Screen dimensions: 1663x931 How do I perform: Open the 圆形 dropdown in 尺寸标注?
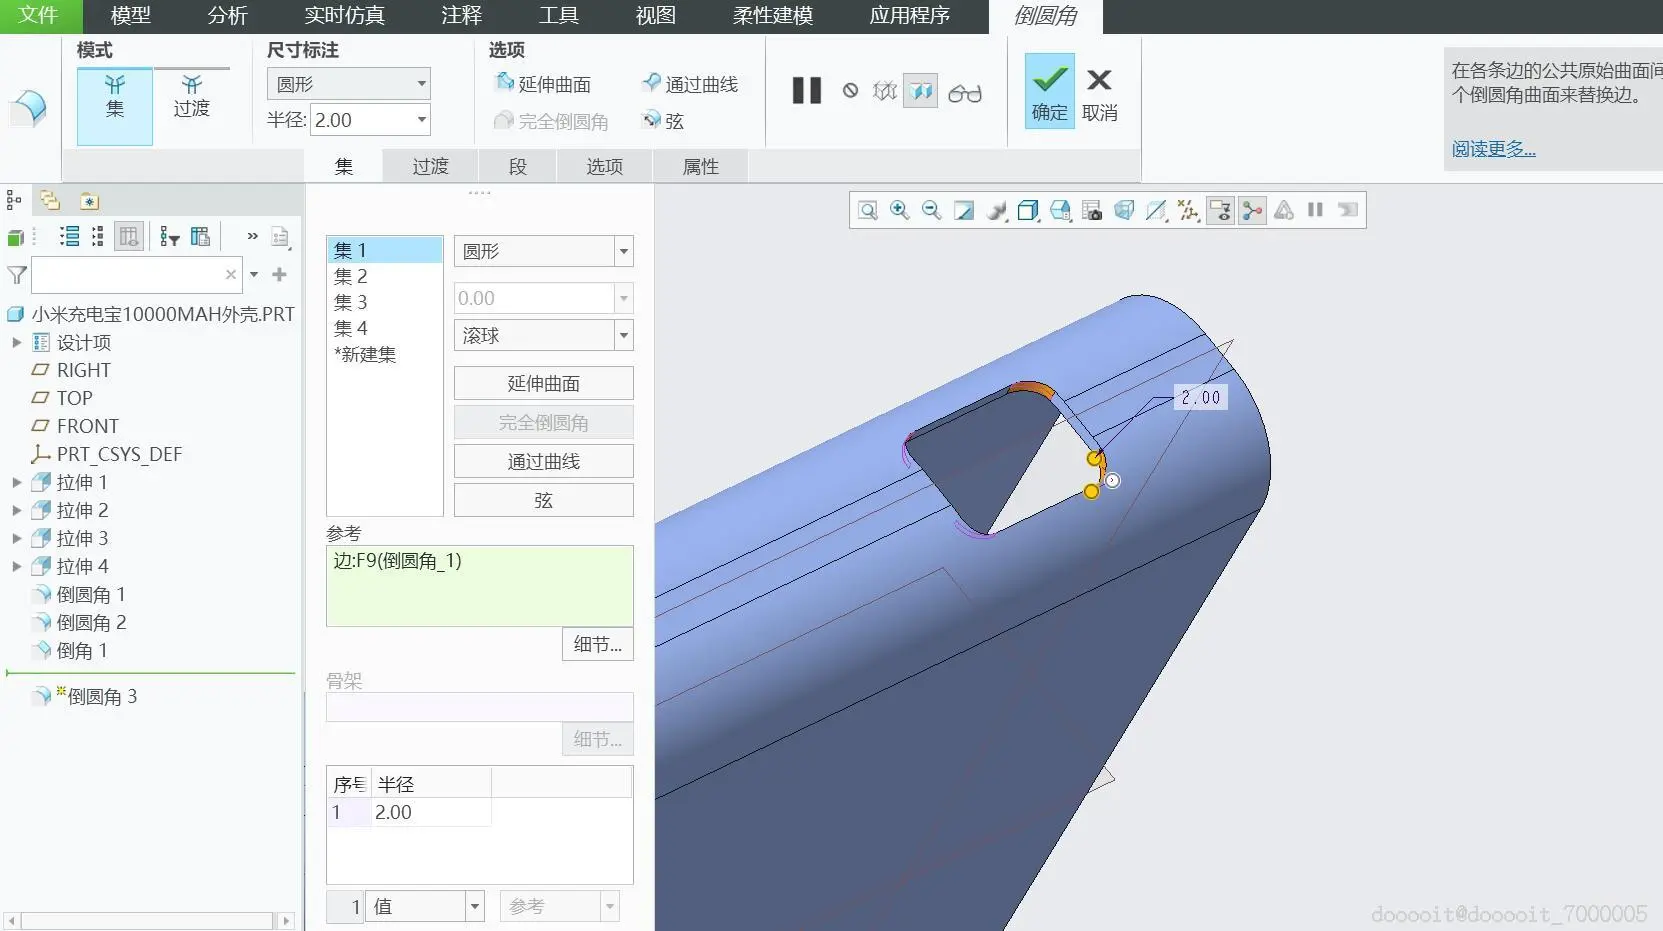(348, 84)
